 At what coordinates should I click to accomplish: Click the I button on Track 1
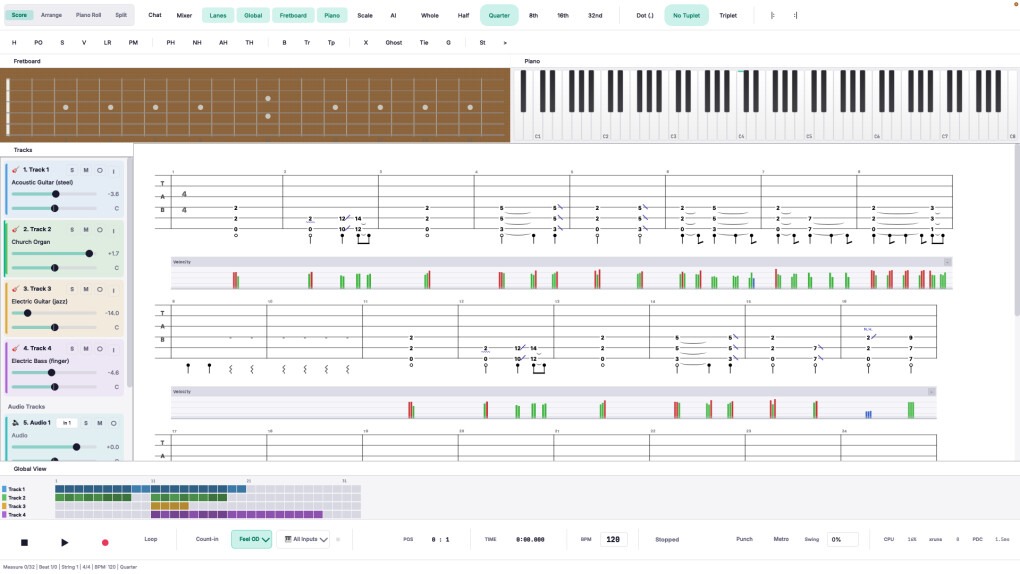coord(113,171)
